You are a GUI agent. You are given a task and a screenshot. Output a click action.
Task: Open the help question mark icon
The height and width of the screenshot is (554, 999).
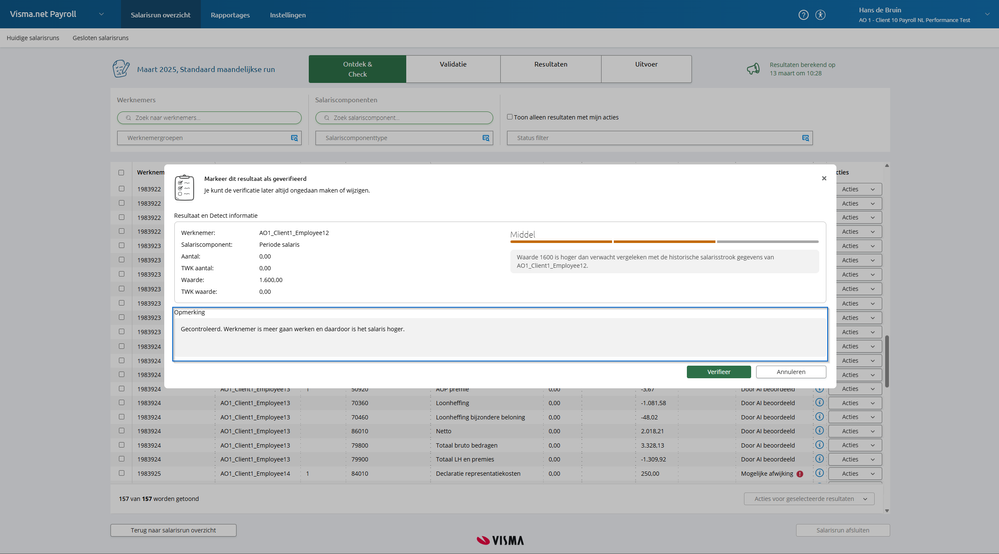(803, 15)
